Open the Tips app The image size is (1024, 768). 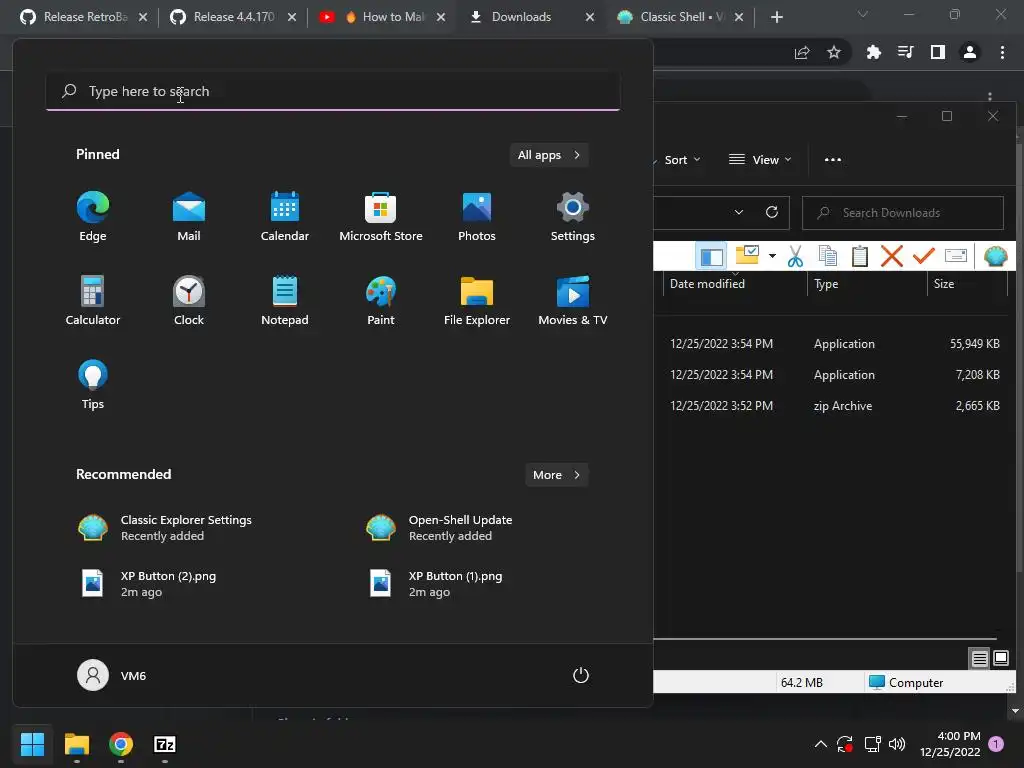[x=93, y=385]
